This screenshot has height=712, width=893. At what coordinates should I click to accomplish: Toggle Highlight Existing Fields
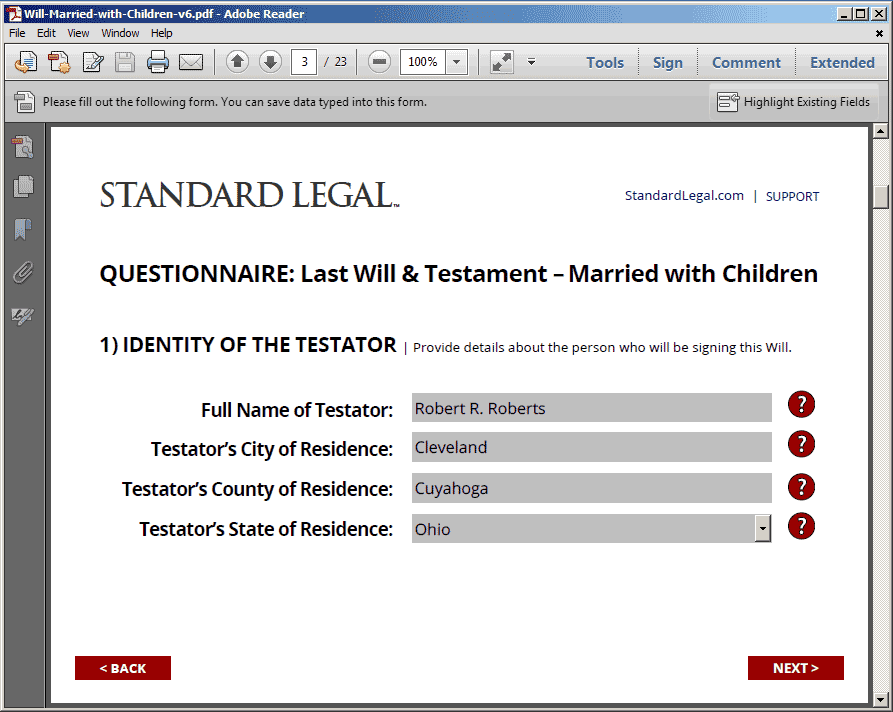tap(793, 102)
